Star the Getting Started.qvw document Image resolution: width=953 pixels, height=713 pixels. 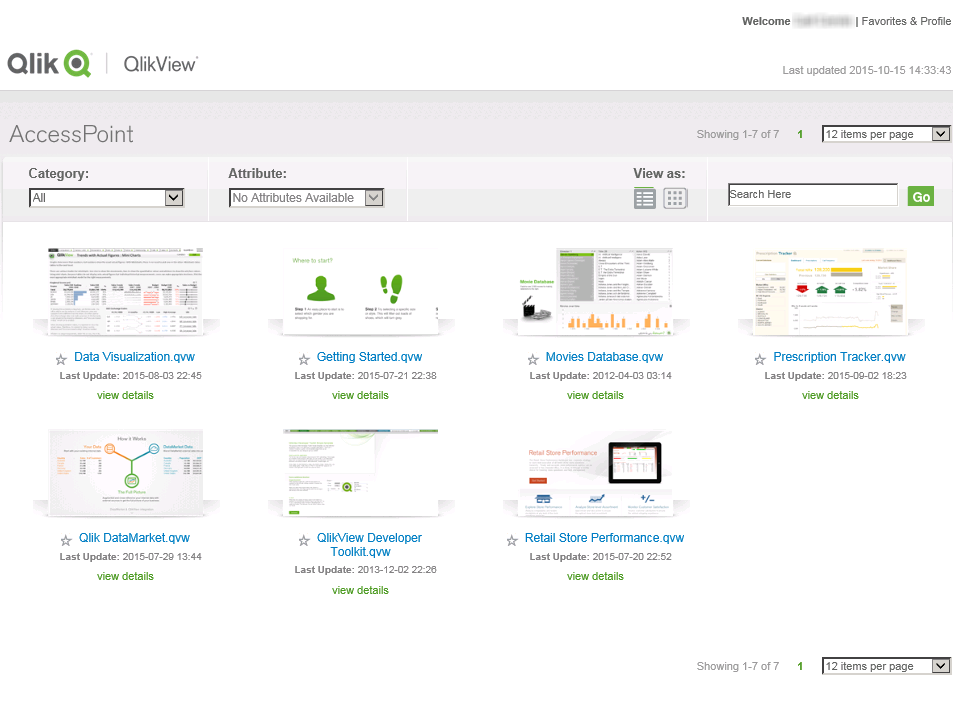304,359
